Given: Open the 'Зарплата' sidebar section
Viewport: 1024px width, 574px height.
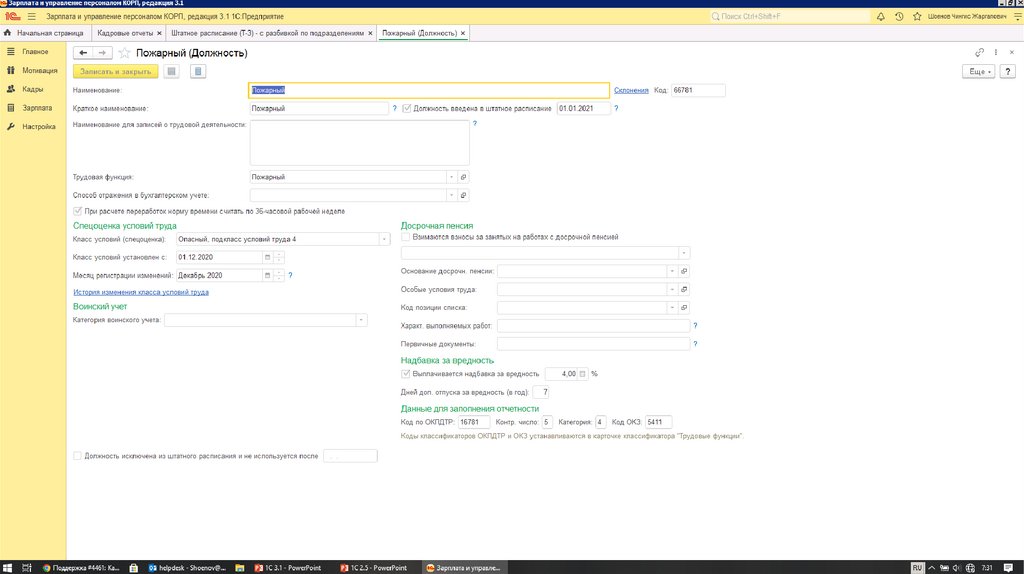Looking at the screenshot, I should (x=37, y=108).
